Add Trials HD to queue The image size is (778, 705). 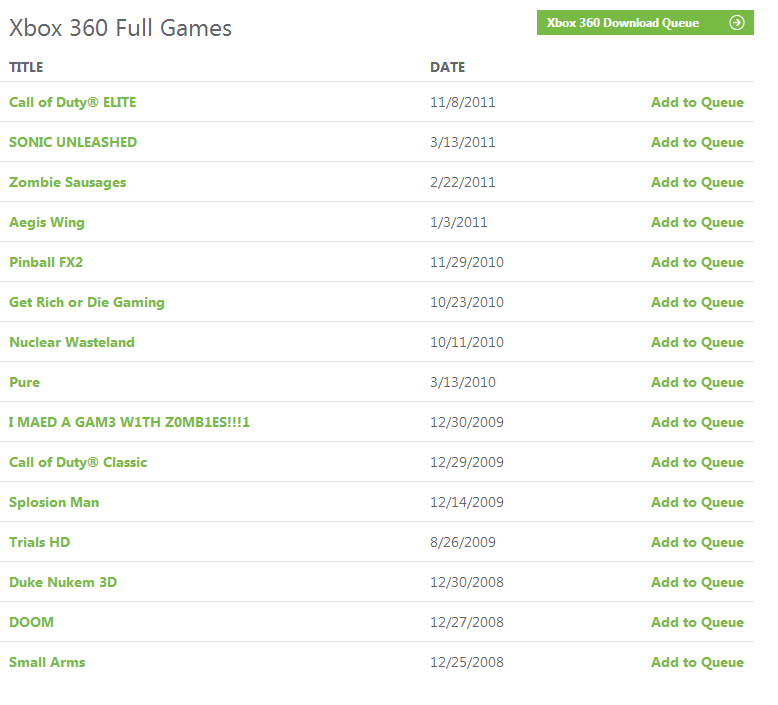point(697,542)
